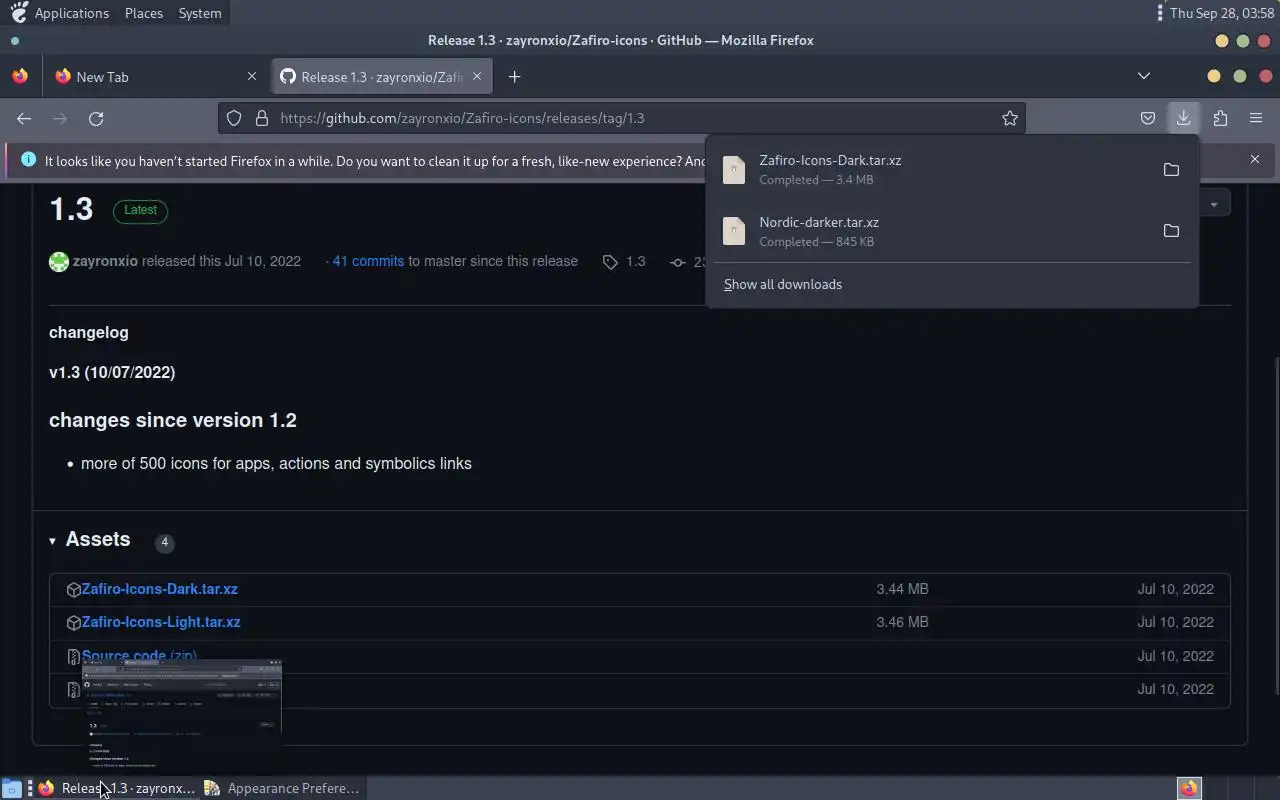Open the Extensions puzzle icon

pos(1220,118)
